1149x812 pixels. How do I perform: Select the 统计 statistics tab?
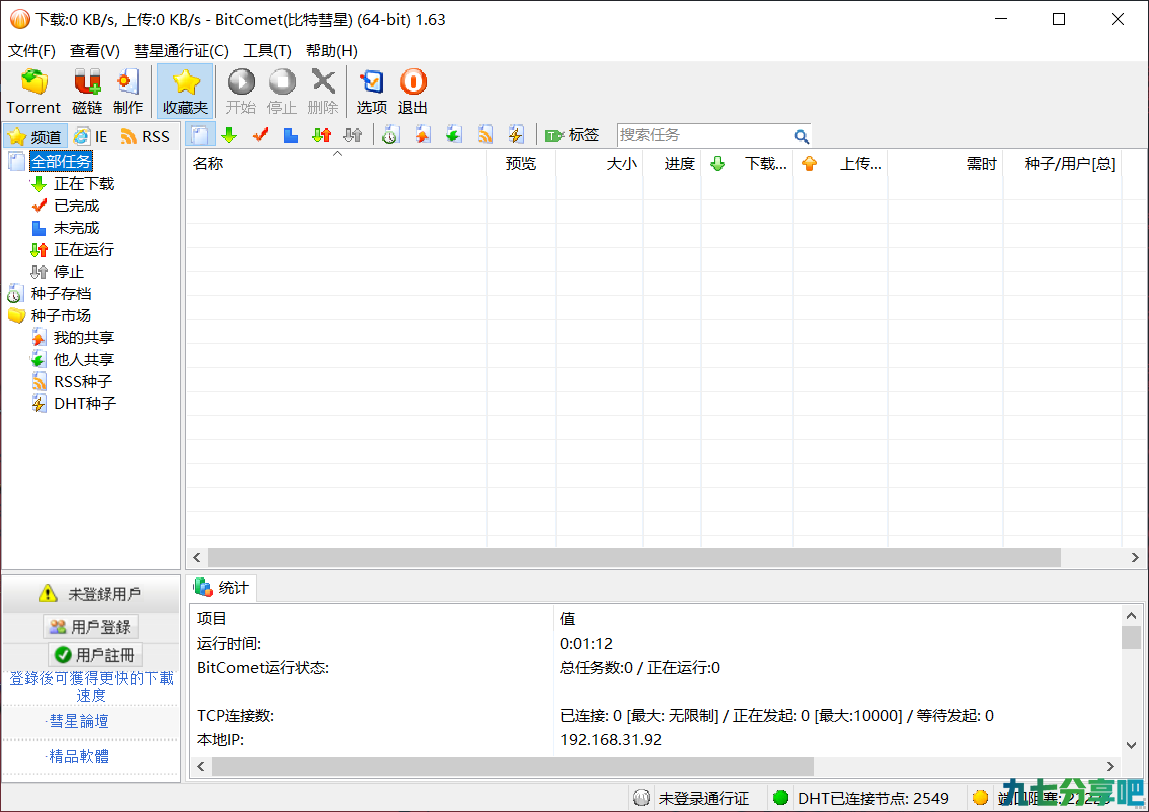click(x=222, y=588)
